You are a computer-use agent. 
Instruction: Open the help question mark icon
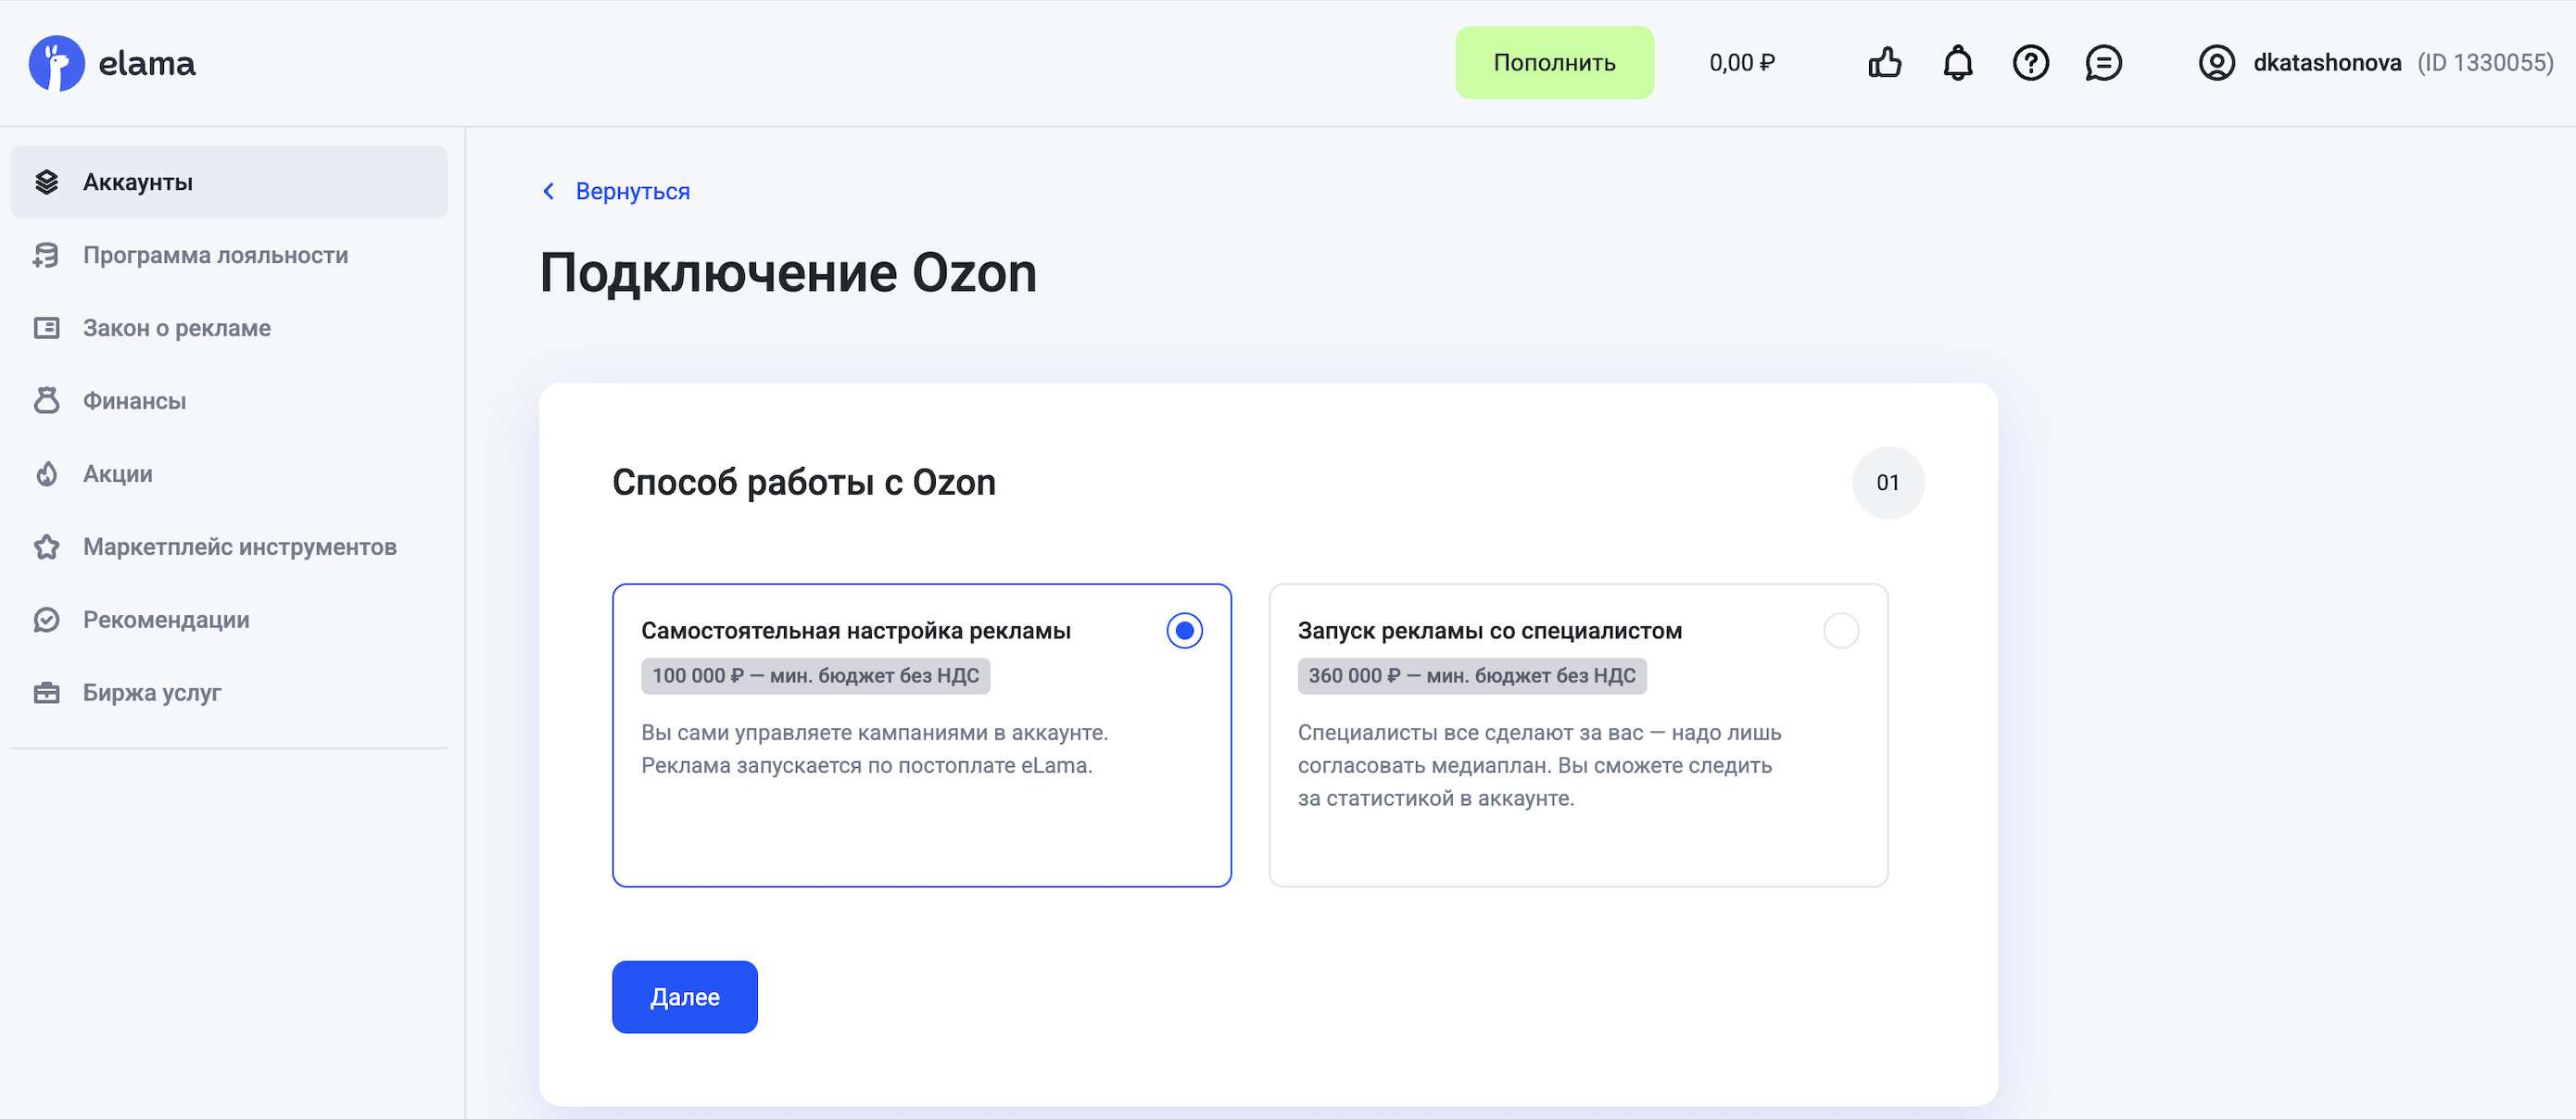2030,63
